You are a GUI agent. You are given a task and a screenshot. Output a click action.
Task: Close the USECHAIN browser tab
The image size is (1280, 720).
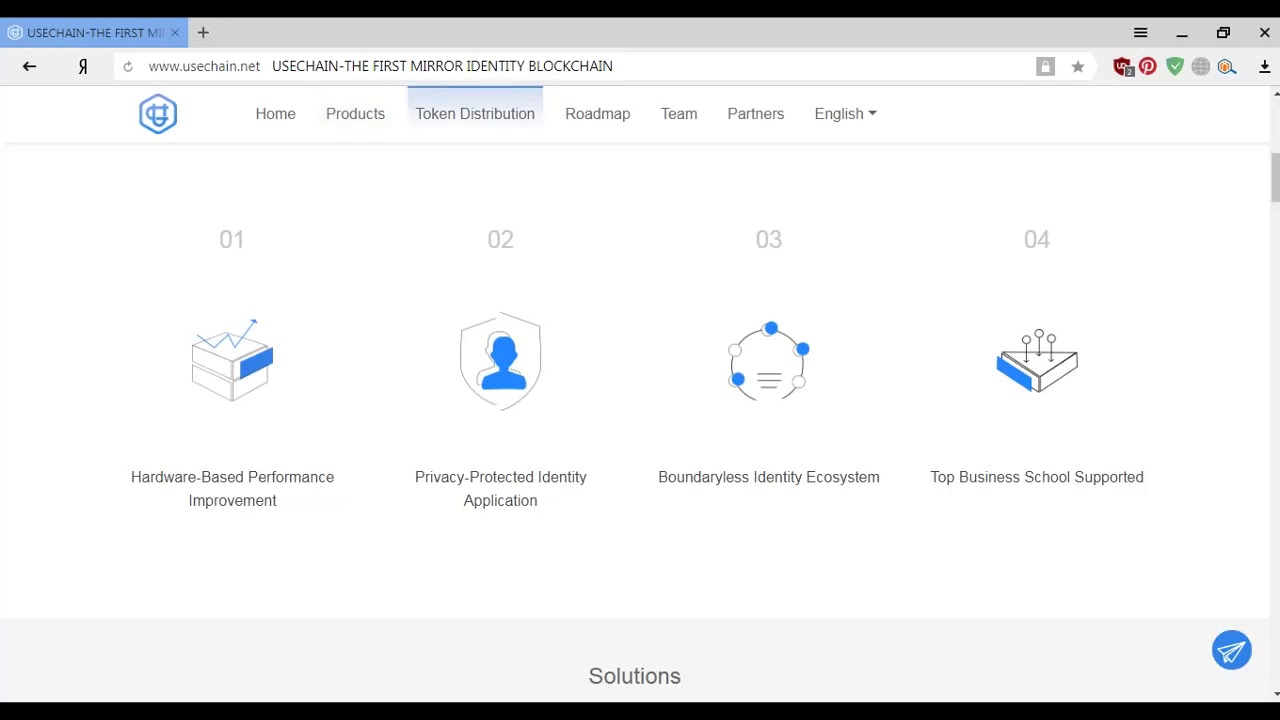click(175, 33)
